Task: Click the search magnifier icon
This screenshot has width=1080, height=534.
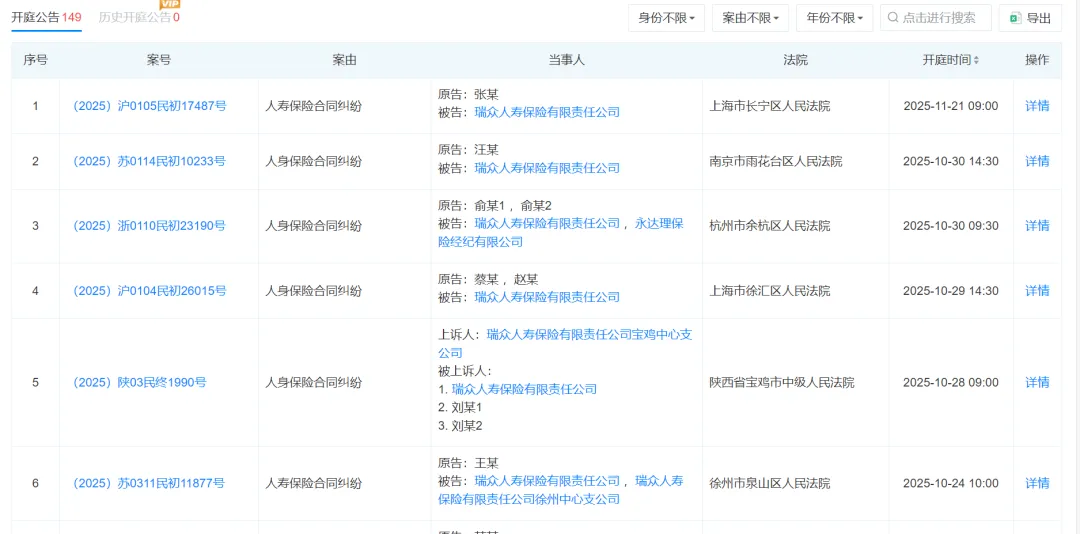Action: (x=893, y=18)
